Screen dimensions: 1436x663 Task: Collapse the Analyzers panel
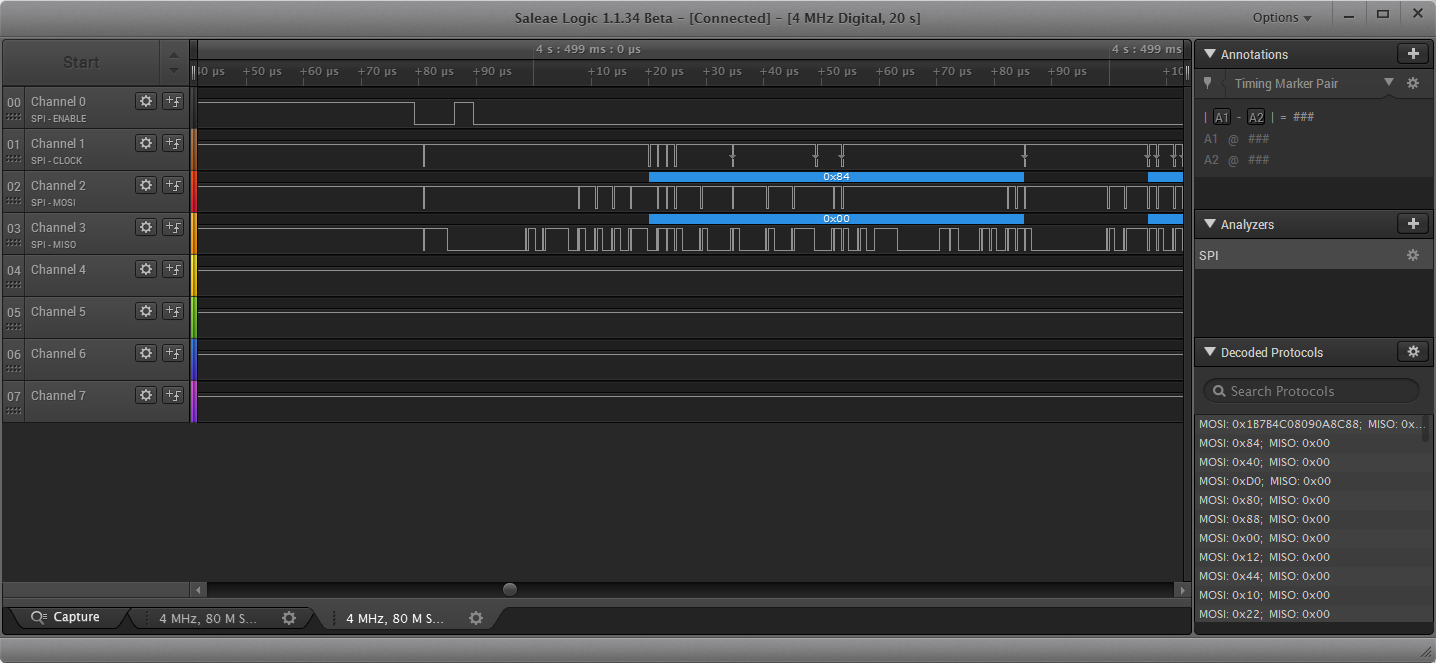pyautogui.click(x=1209, y=224)
